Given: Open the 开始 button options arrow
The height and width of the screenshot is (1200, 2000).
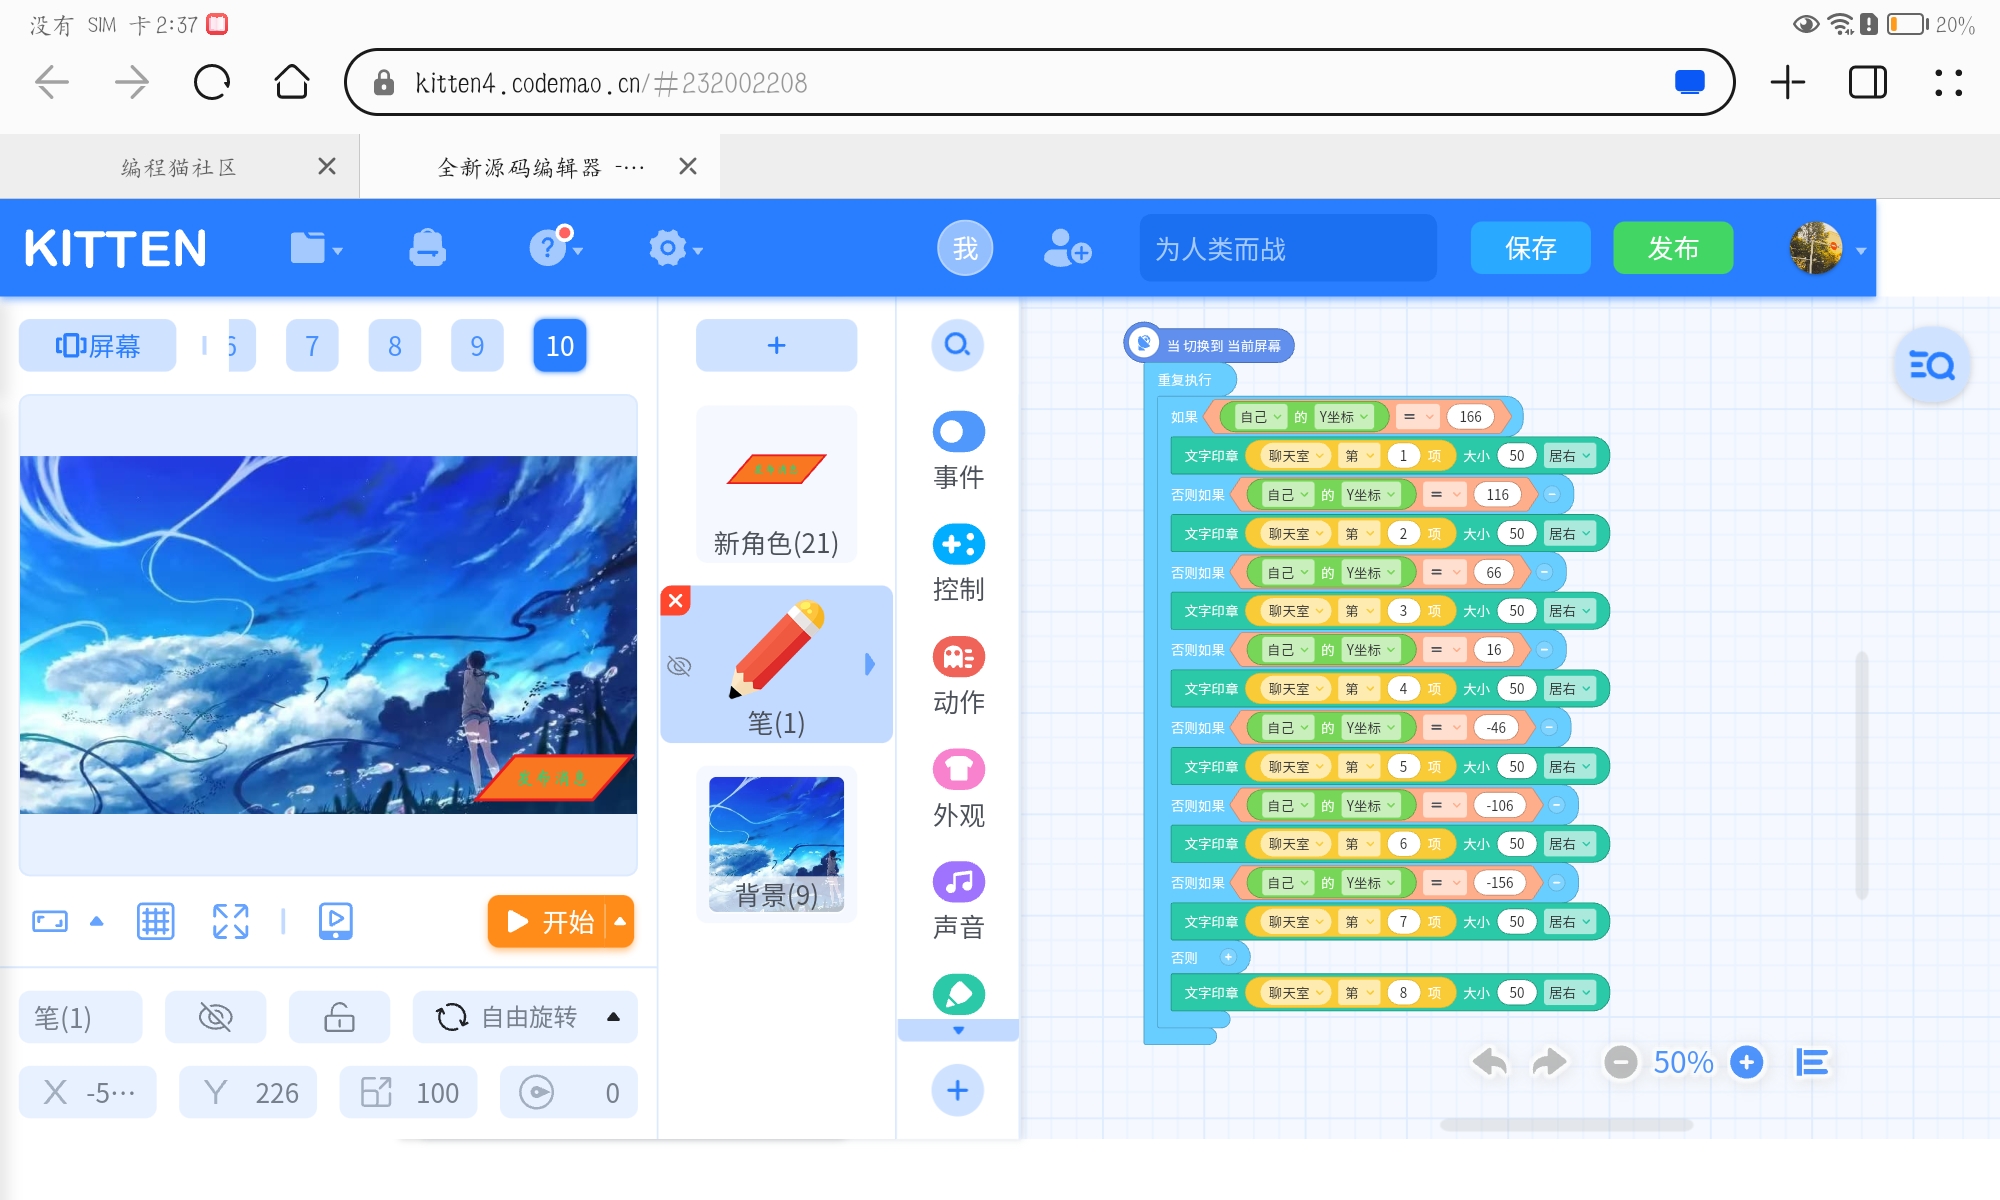Looking at the screenshot, I should click(x=621, y=921).
